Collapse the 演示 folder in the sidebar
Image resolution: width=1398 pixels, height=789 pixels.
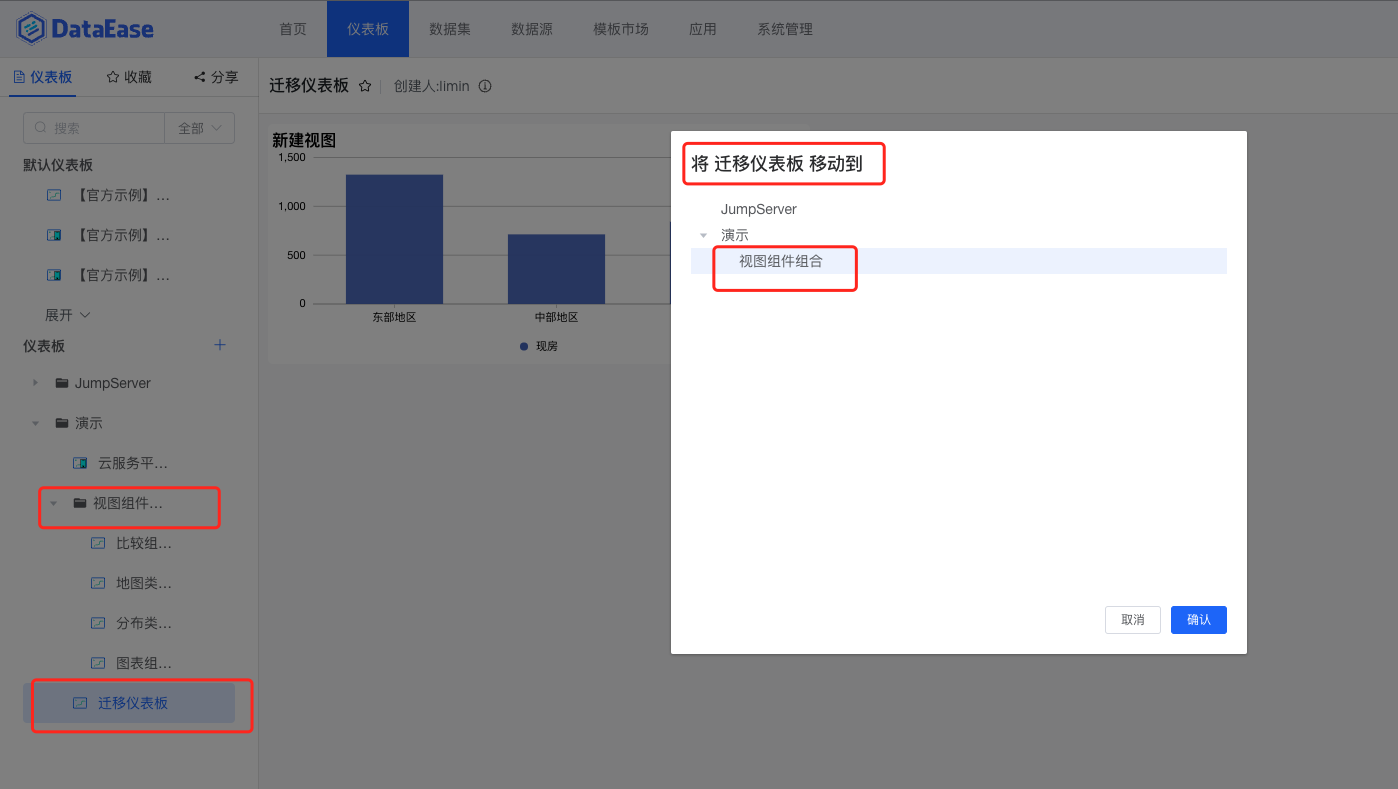point(35,423)
